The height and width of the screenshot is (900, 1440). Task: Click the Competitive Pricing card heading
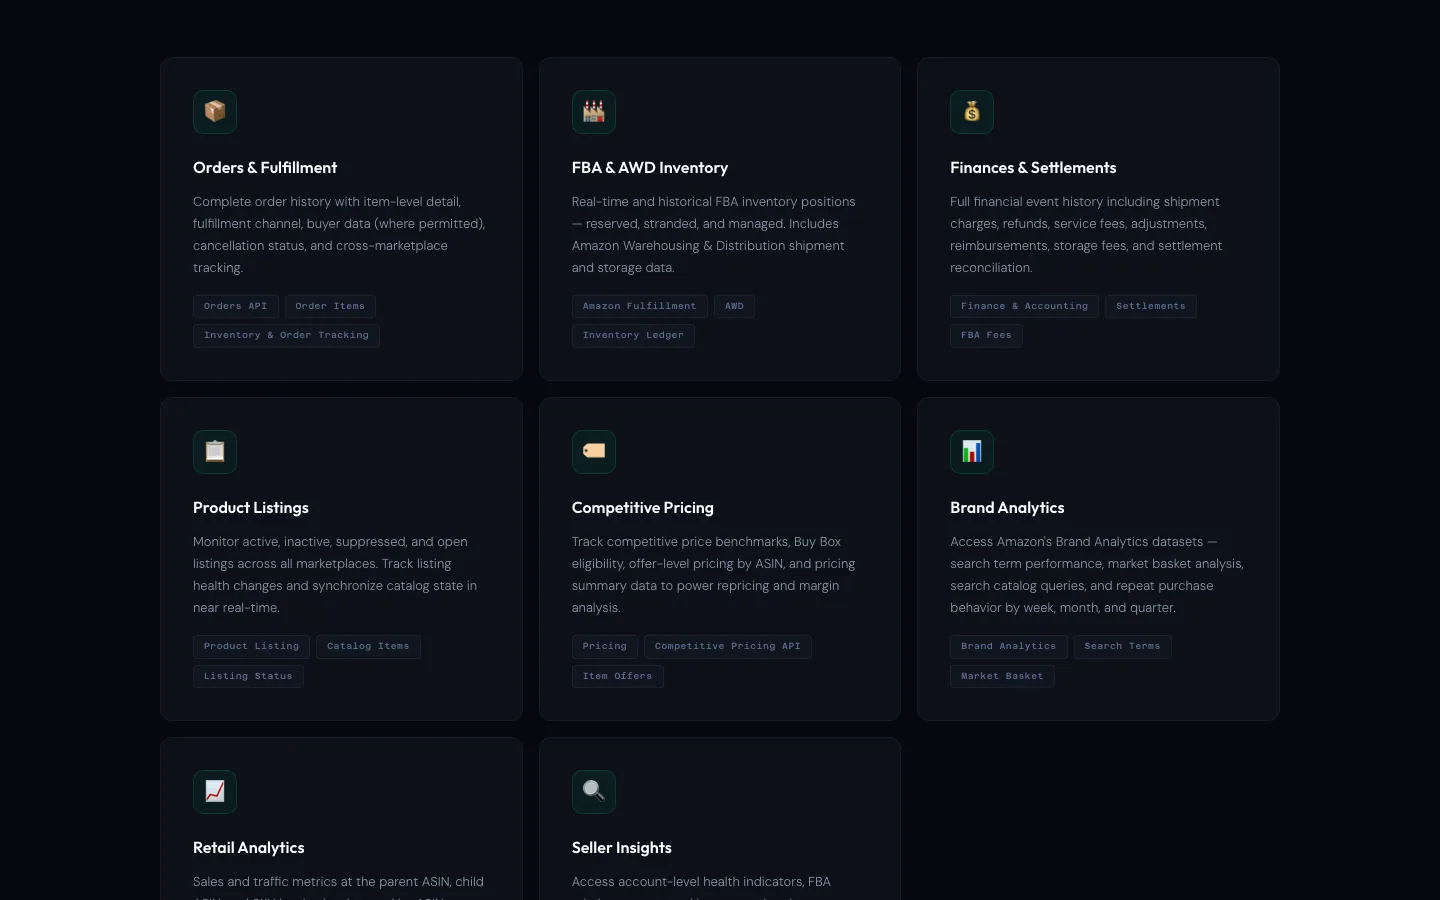(643, 508)
